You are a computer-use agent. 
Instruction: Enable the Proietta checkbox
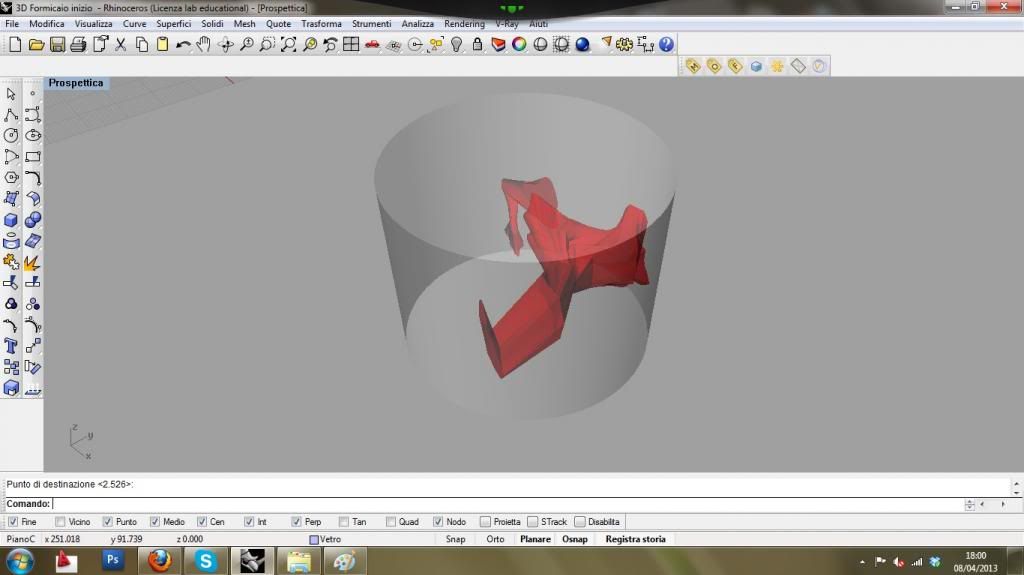(485, 521)
